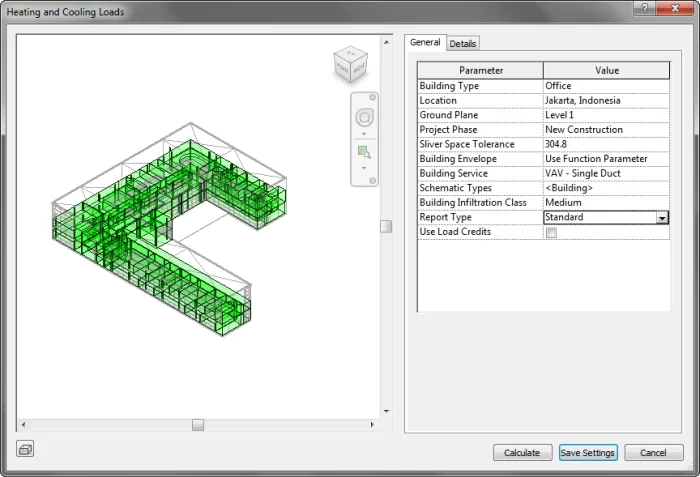Switch to the Details tab
This screenshot has width=700, height=477.
[462, 44]
